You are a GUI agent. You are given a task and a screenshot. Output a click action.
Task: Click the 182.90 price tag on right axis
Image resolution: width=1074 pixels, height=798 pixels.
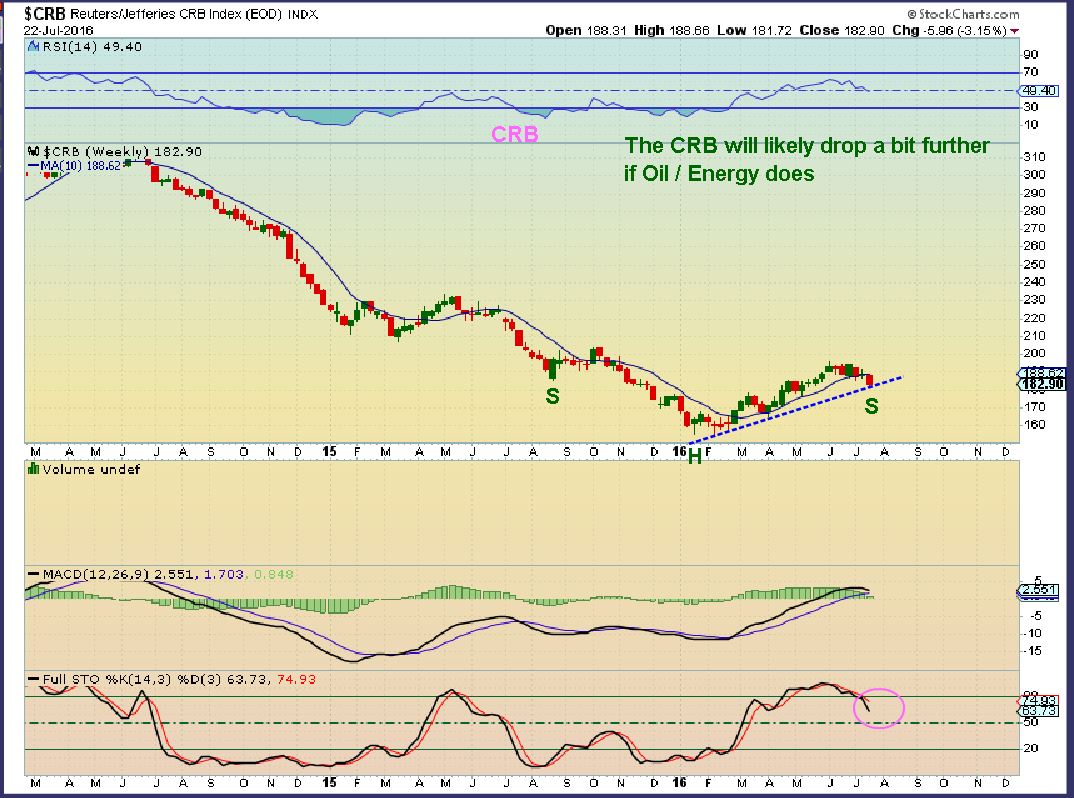tap(1042, 384)
